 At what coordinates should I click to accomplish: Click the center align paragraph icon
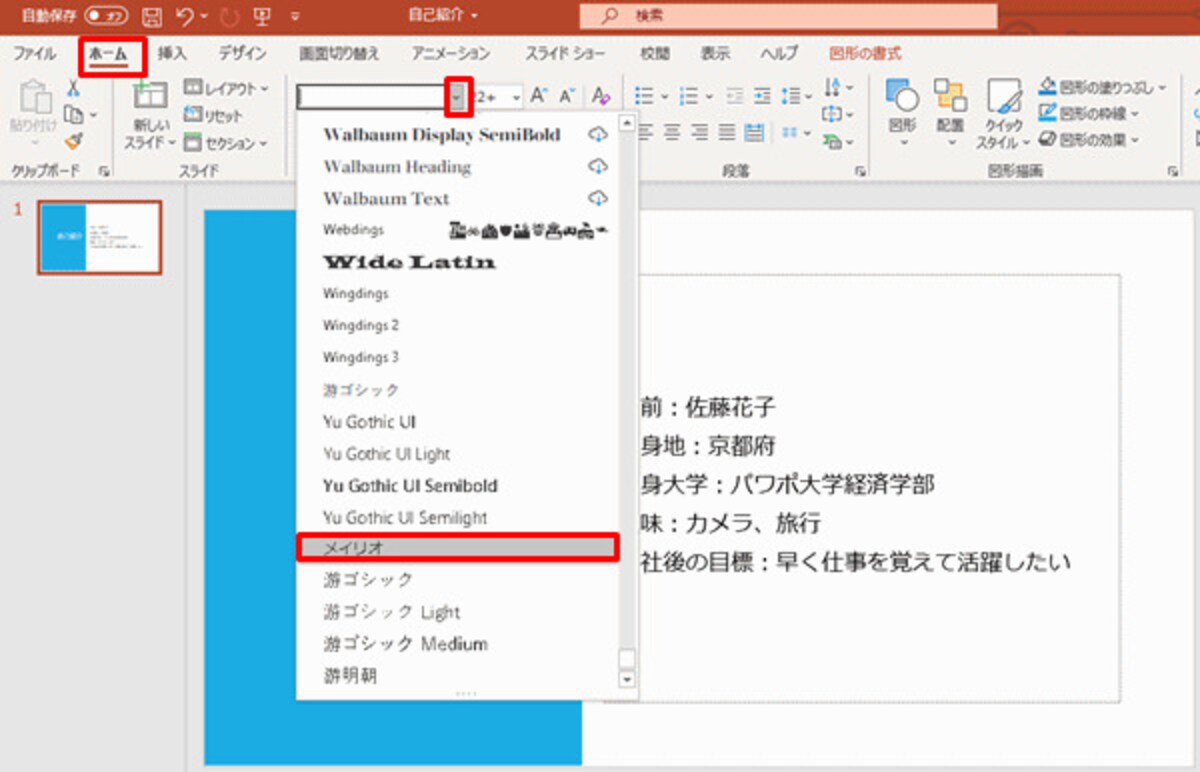(673, 132)
